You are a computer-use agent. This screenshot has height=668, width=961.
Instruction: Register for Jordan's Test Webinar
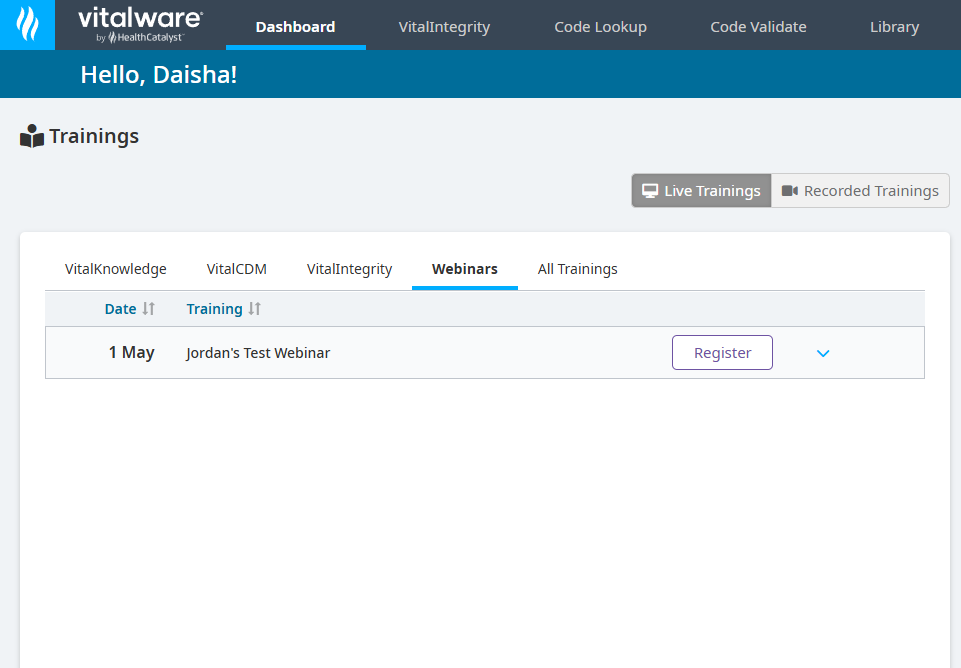tap(722, 353)
